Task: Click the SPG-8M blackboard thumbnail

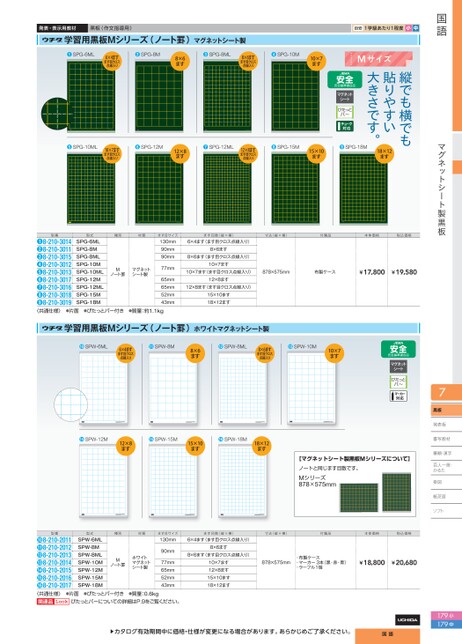Action: (159, 96)
